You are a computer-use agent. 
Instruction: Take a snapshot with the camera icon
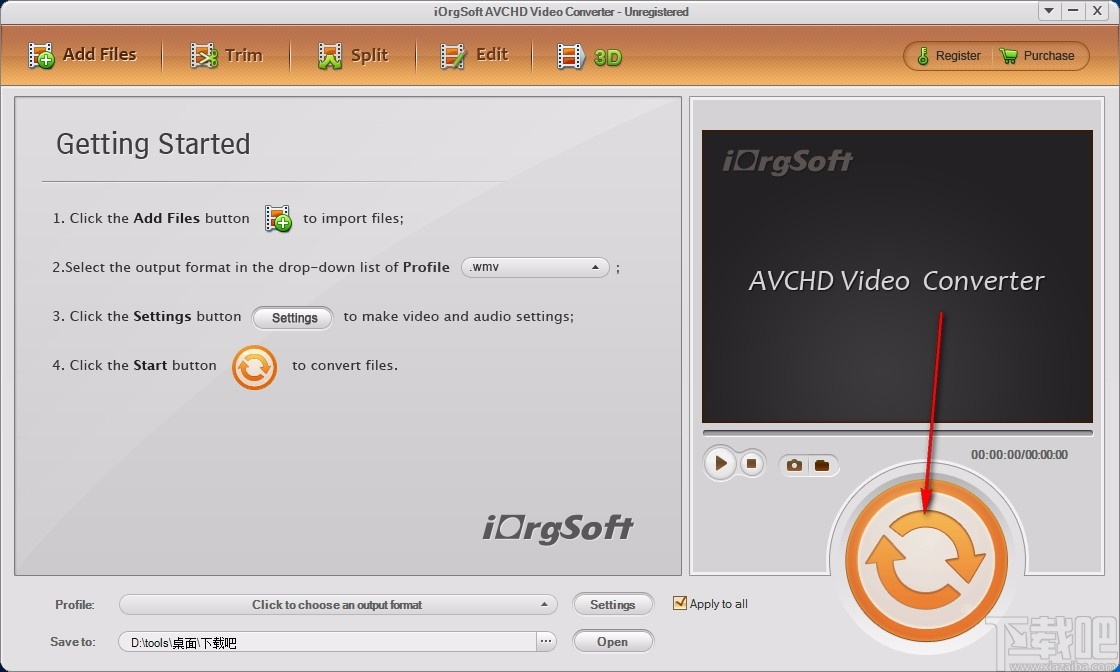coord(794,464)
